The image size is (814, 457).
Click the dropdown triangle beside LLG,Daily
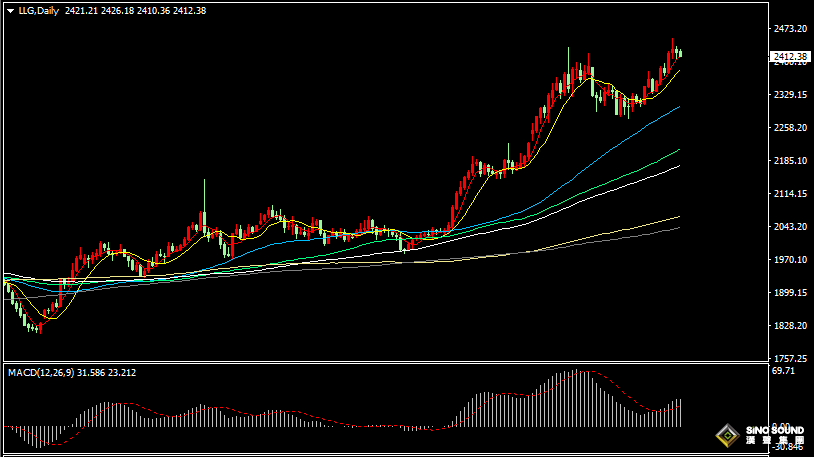click(x=10, y=11)
